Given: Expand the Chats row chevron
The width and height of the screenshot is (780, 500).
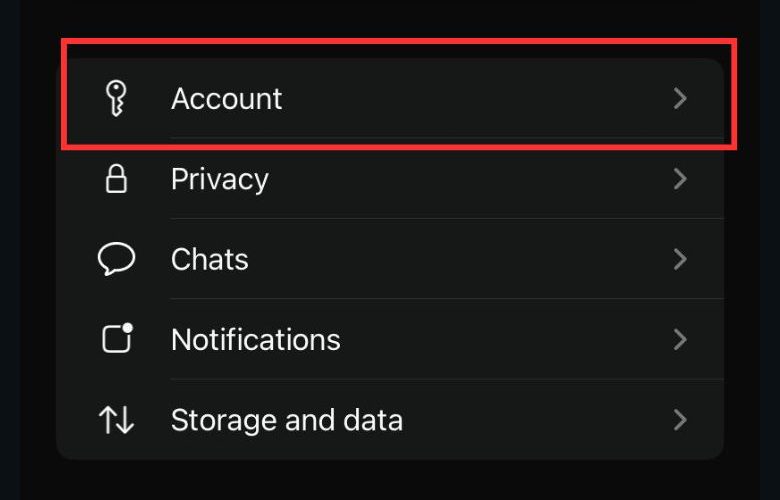Looking at the screenshot, I should 680,260.
